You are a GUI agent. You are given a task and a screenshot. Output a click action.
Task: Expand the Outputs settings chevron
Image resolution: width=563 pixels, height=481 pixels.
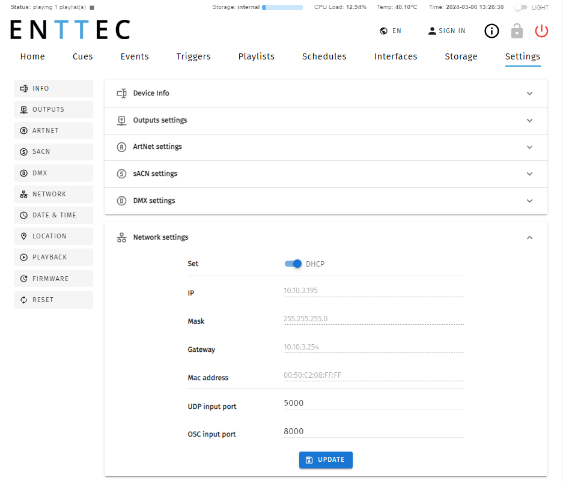tap(530, 121)
